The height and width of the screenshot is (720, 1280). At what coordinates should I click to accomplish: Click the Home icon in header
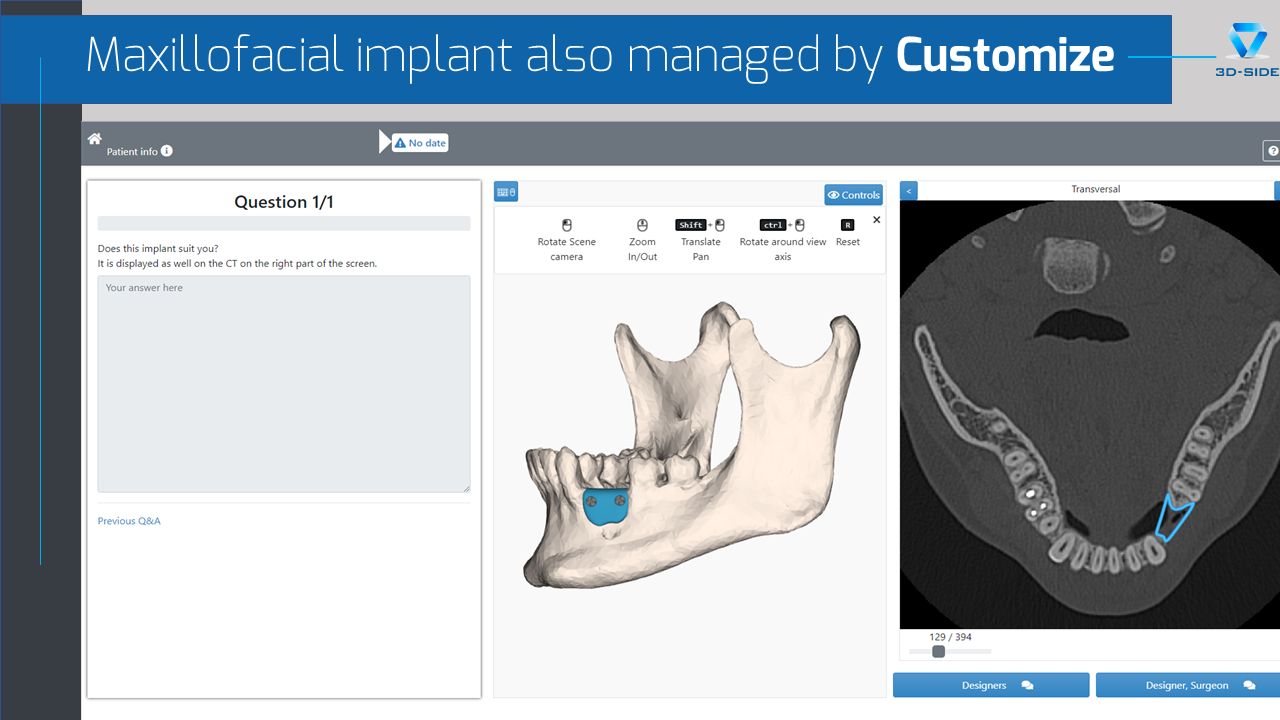(x=95, y=139)
